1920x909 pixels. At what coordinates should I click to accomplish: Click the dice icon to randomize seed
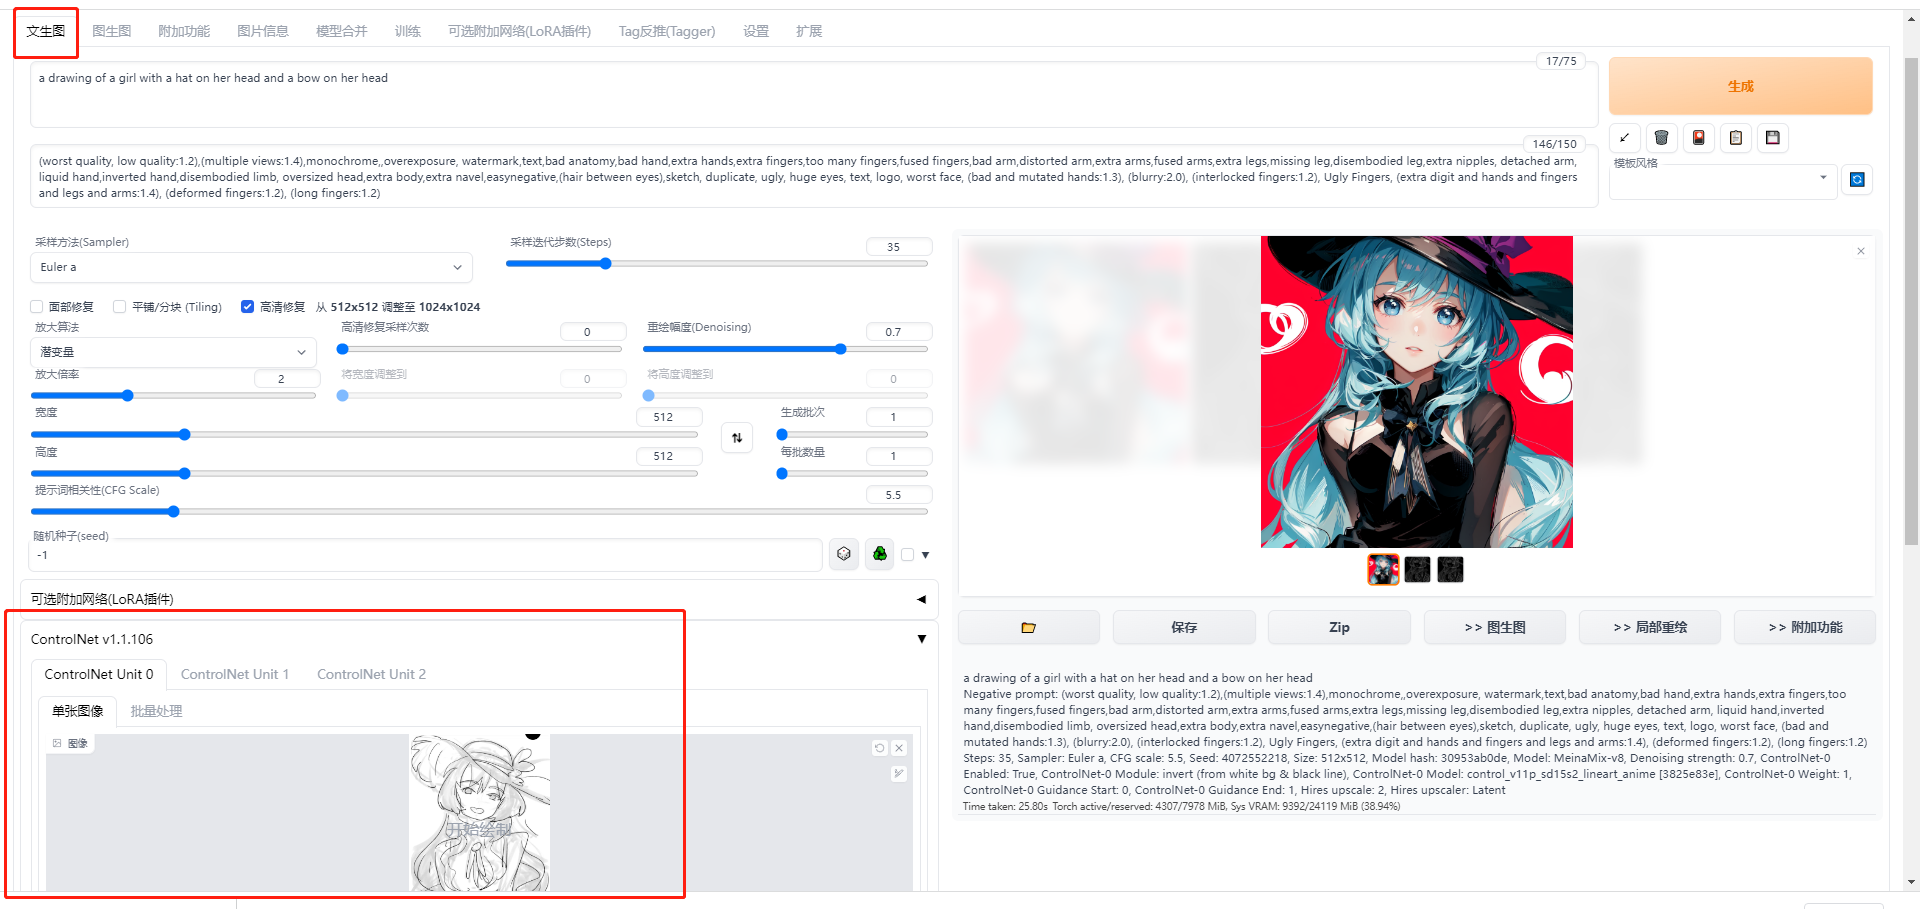[844, 554]
